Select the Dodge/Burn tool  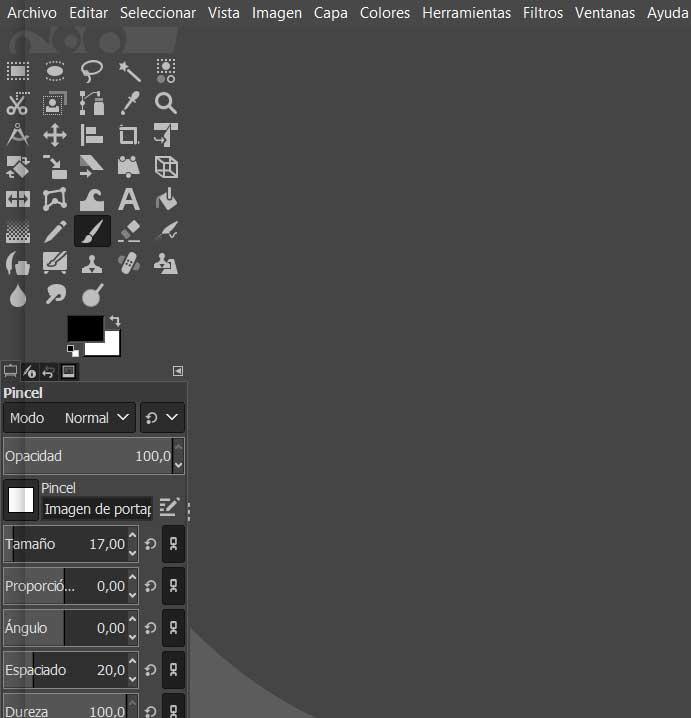pos(92,295)
